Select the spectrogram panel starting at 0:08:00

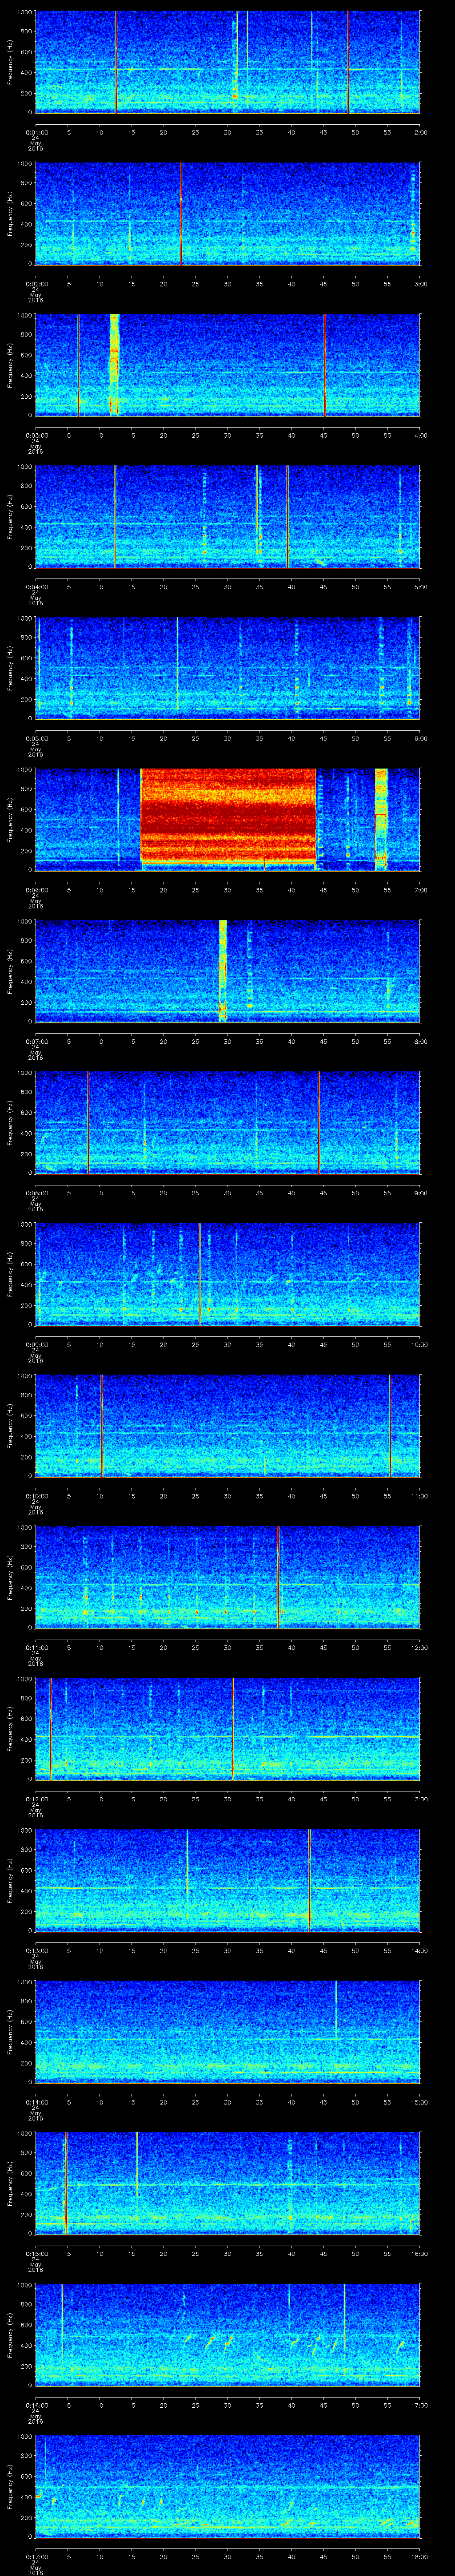[227, 1123]
